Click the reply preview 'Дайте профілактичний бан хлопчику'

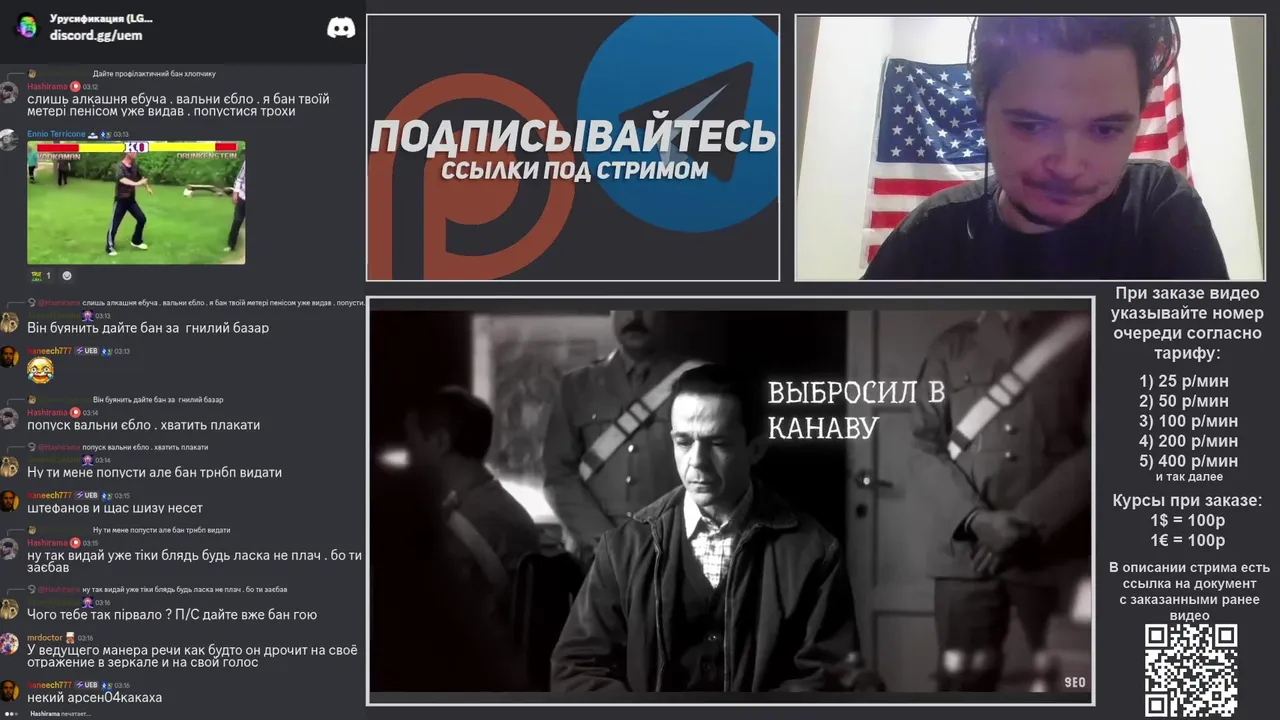154,74
